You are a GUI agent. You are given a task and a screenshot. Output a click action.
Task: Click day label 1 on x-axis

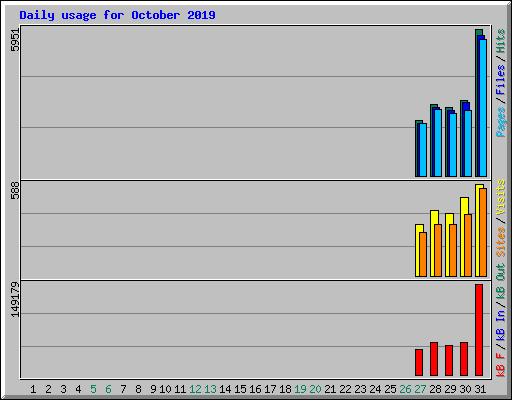click(33, 389)
